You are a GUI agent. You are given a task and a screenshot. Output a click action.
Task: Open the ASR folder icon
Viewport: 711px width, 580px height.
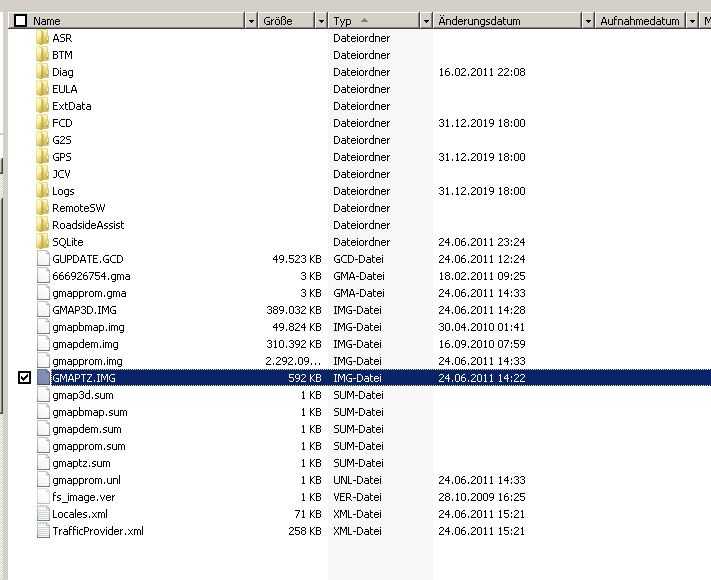tap(42, 38)
